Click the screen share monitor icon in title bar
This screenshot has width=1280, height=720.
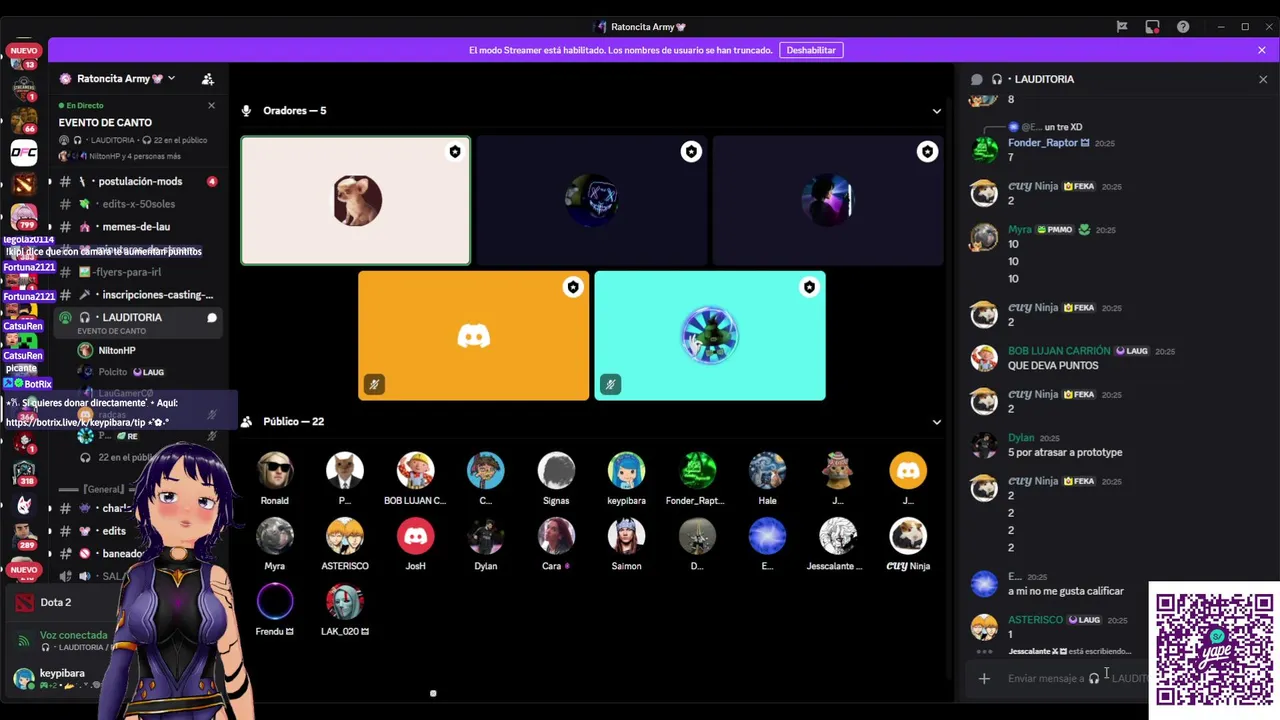1153,27
